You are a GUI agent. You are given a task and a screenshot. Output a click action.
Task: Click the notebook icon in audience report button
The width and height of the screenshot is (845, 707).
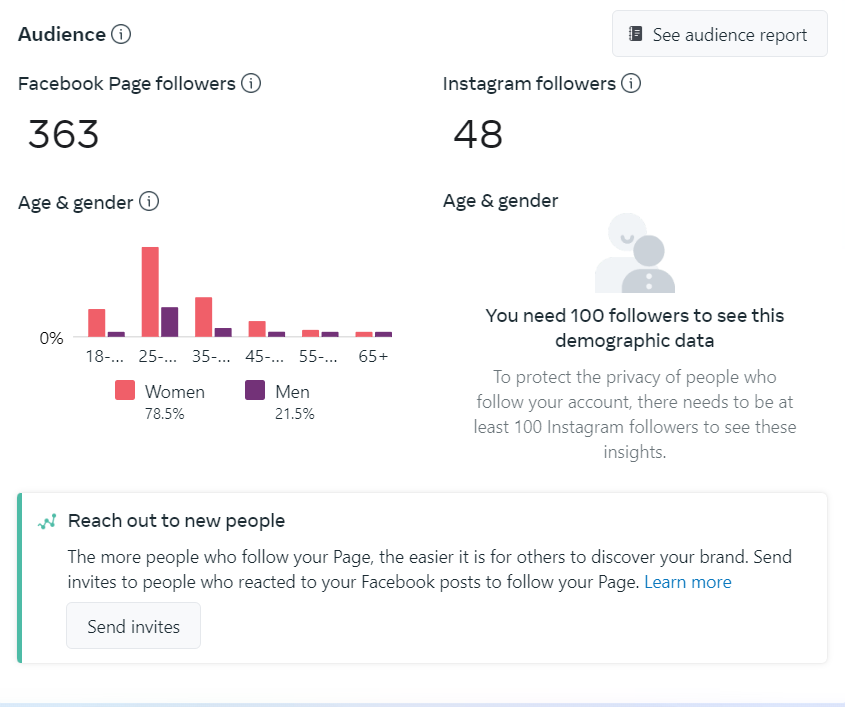[636, 34]
